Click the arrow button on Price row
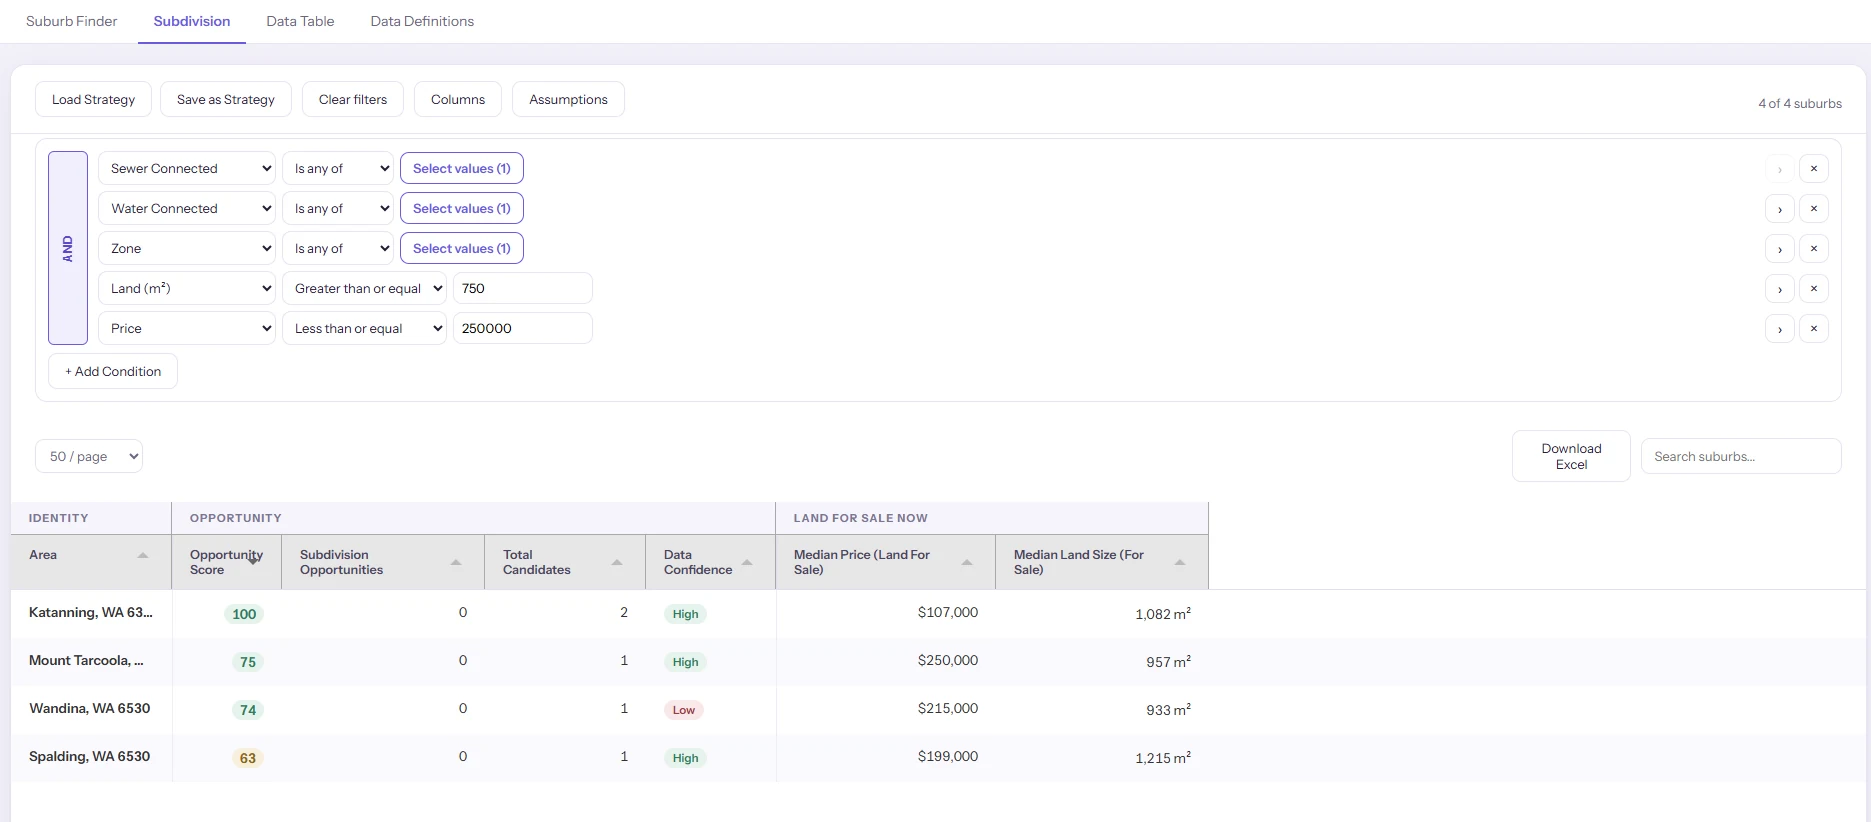Screen dimensions: 1871x822 (1780, 328)
